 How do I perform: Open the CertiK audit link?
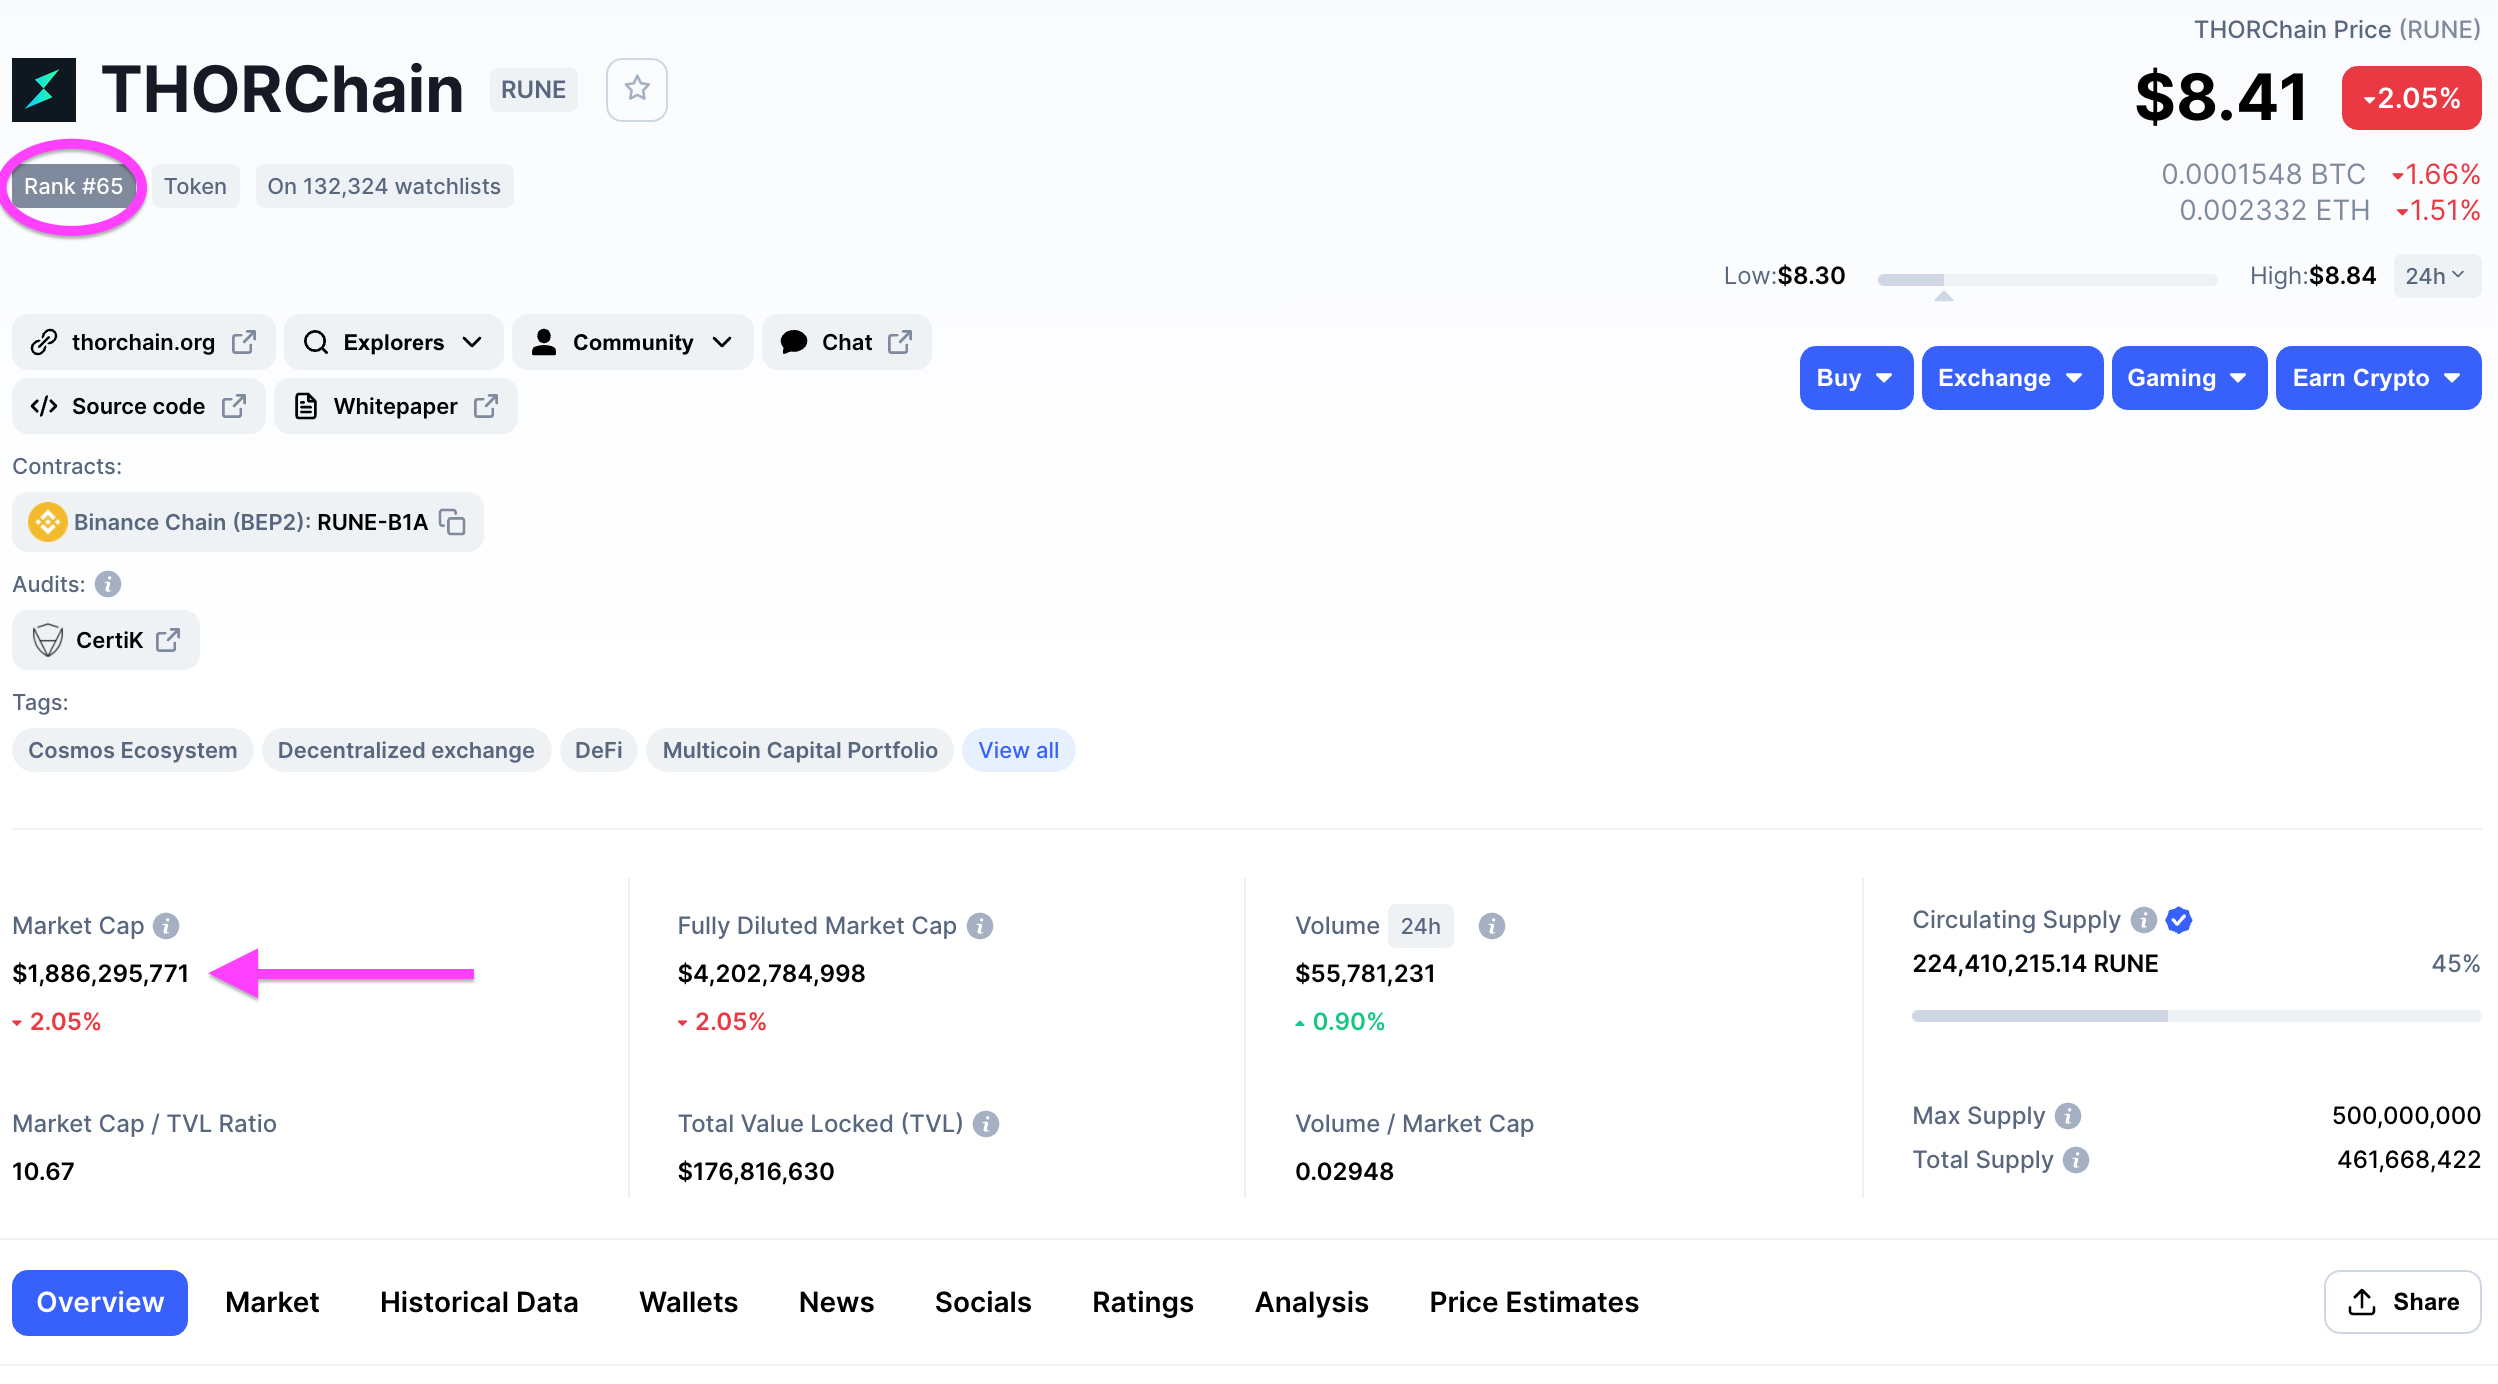pos(106,640)
